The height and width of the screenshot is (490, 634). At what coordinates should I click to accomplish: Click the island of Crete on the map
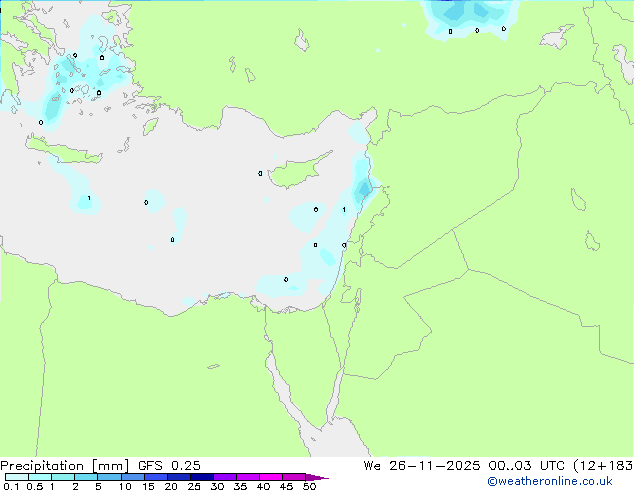coord(63,150)
